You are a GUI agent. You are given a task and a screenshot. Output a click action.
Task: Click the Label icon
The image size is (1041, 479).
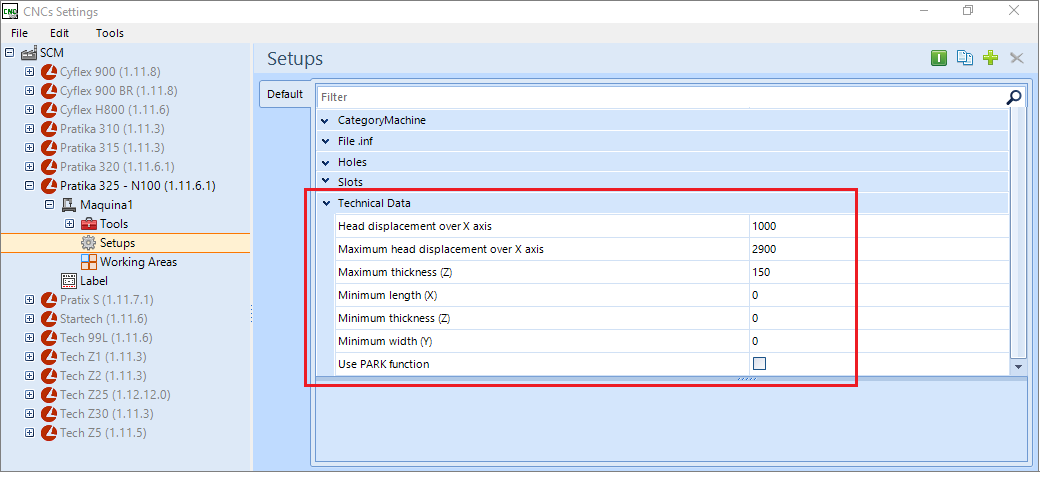69,281
